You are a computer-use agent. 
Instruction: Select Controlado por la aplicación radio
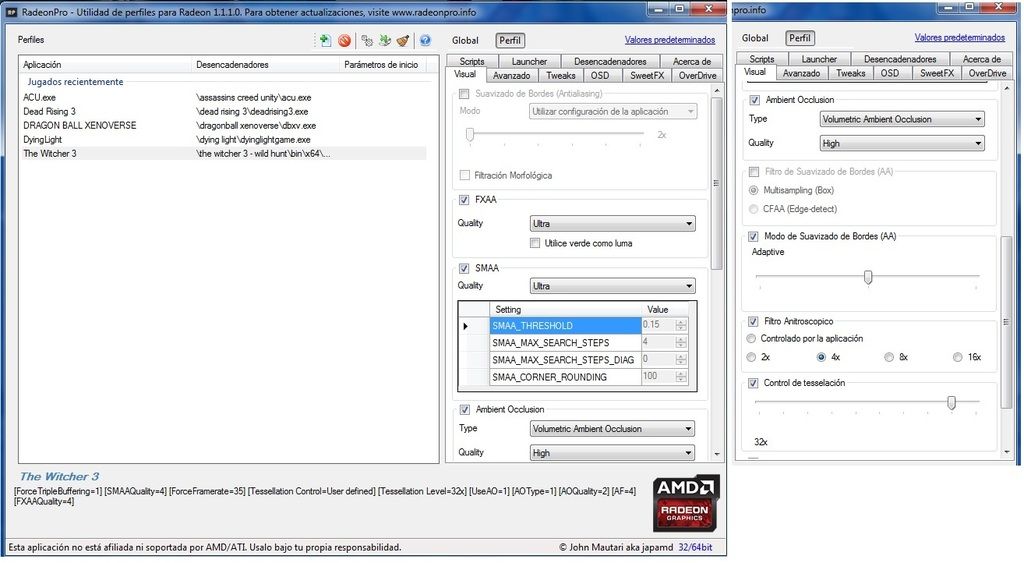(752, 338)
